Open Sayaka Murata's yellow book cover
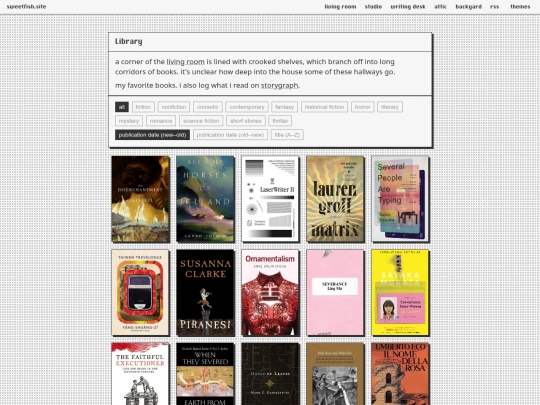The image size is (540, 405). coord(400,292)
